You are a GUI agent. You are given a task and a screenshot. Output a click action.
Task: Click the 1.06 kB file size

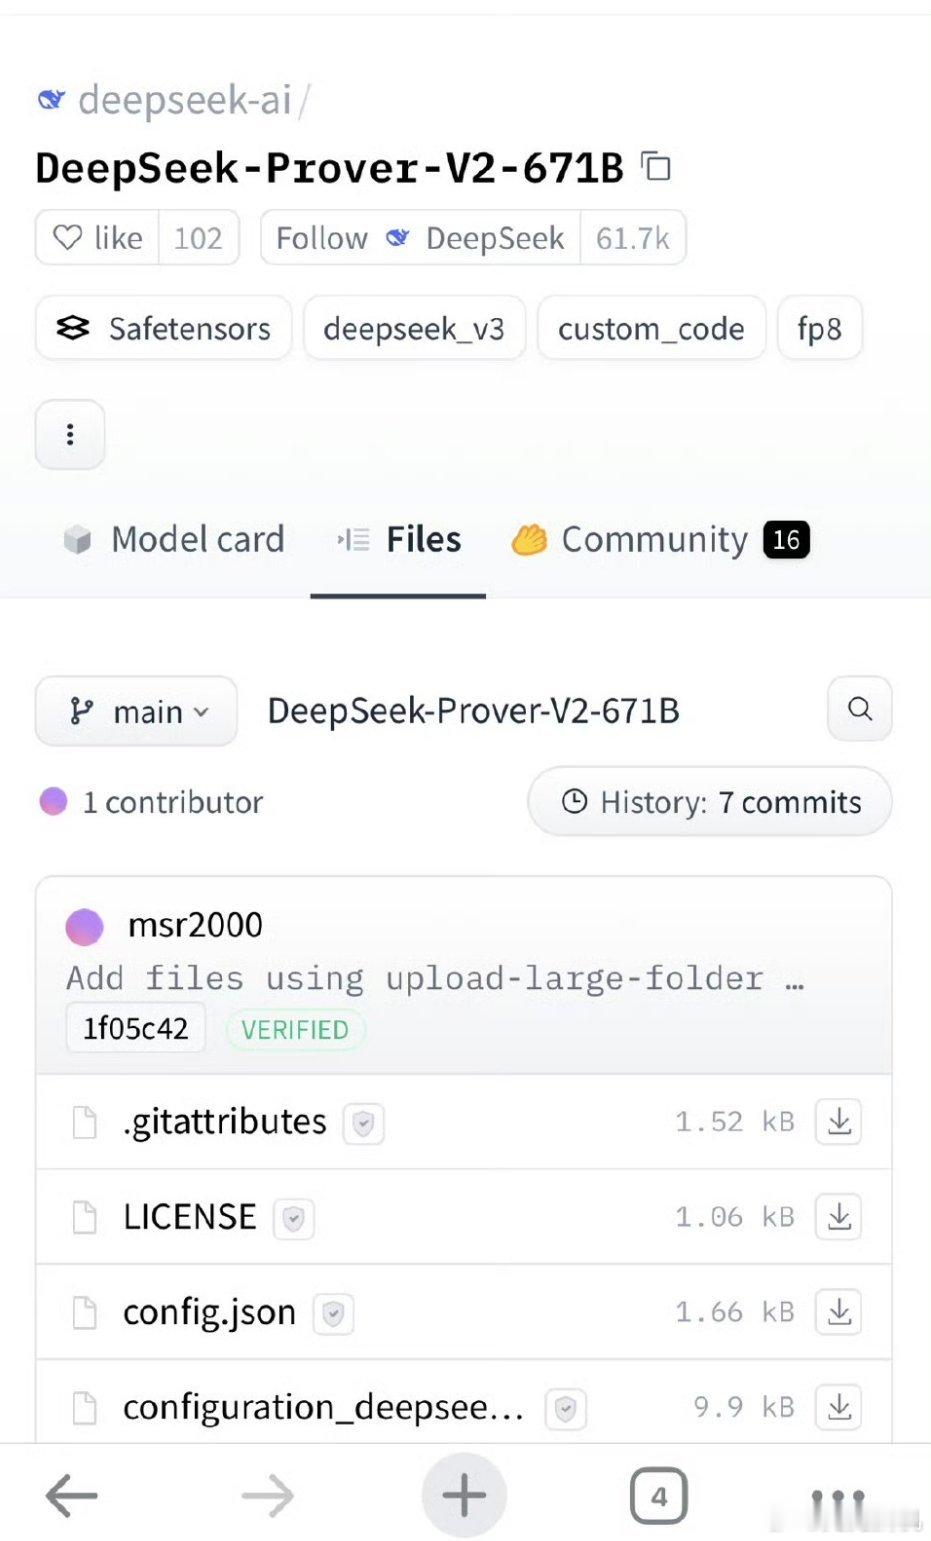click(735, 1217)
